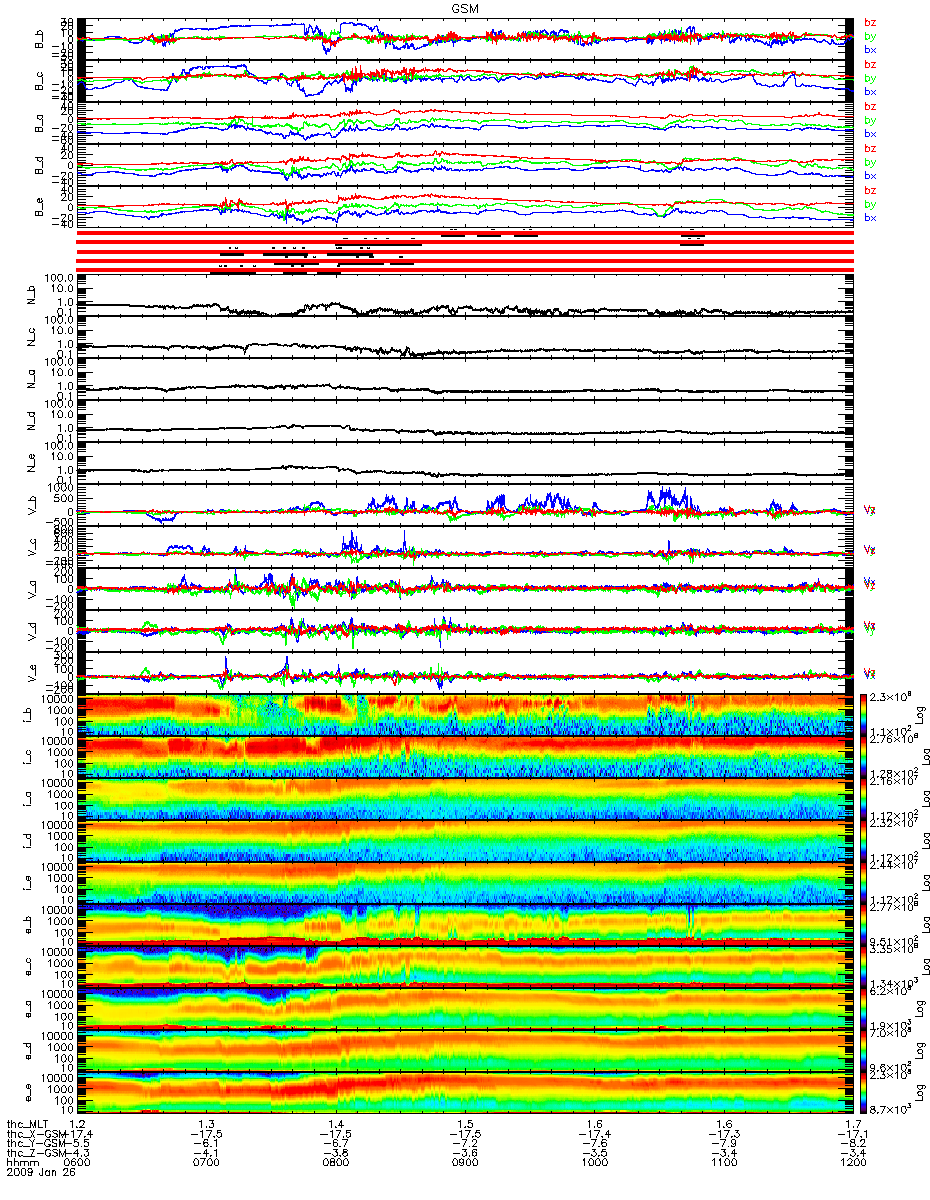
Task: Select the B_b panel axis label
Action: [38, 39]
